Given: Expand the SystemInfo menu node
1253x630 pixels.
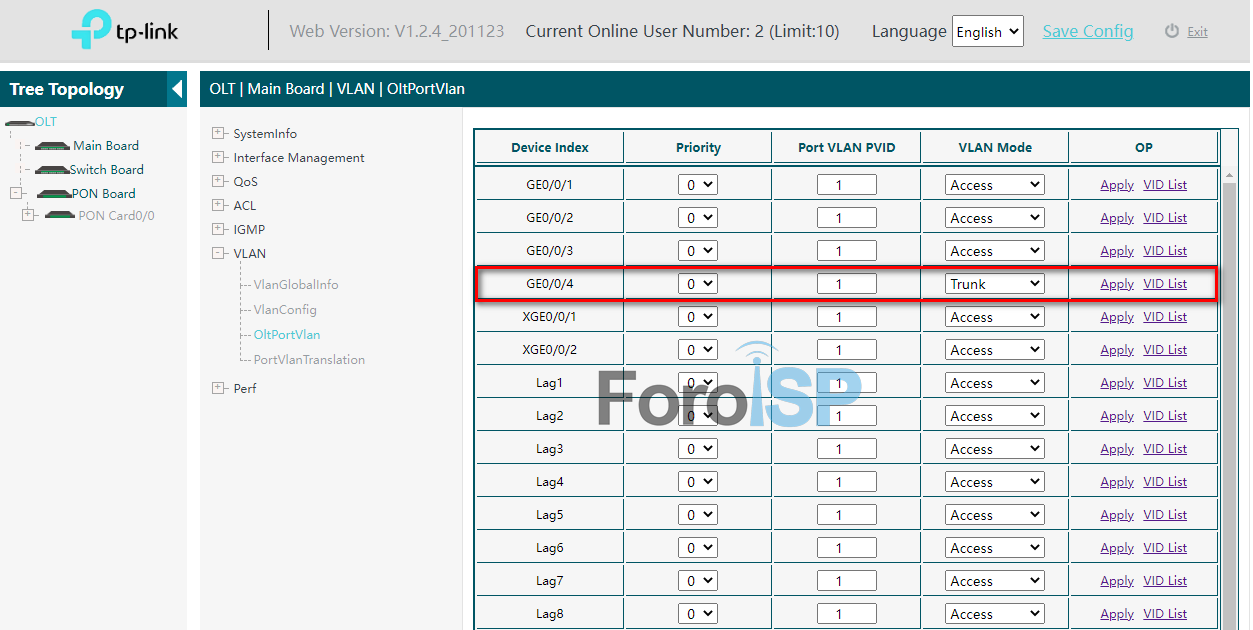Looking at the screenshot, I should (x=219, y=133).
